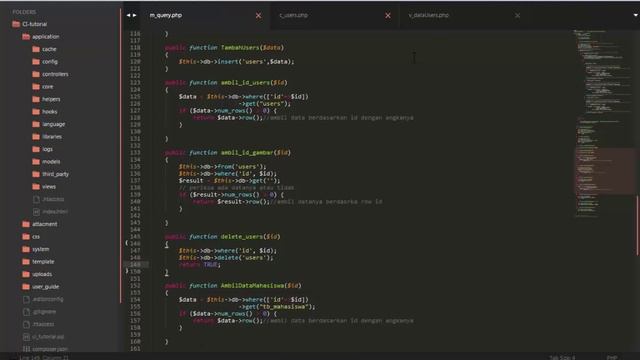
Task: Click the libraries folder icon
Action: [x=36, y=137]
